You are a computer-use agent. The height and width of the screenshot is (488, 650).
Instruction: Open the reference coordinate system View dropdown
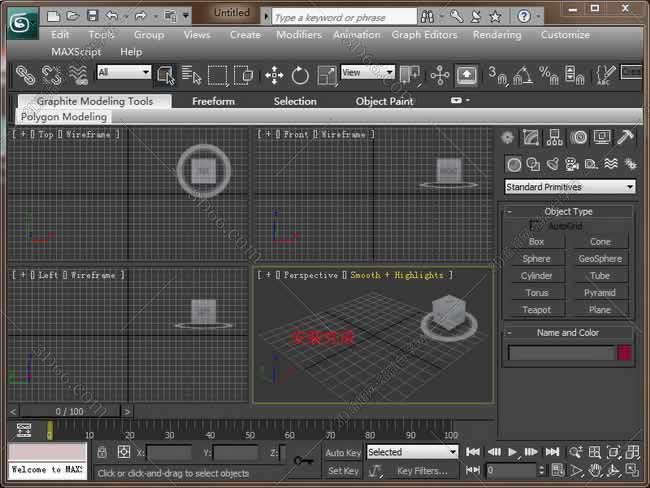[367, 73]
